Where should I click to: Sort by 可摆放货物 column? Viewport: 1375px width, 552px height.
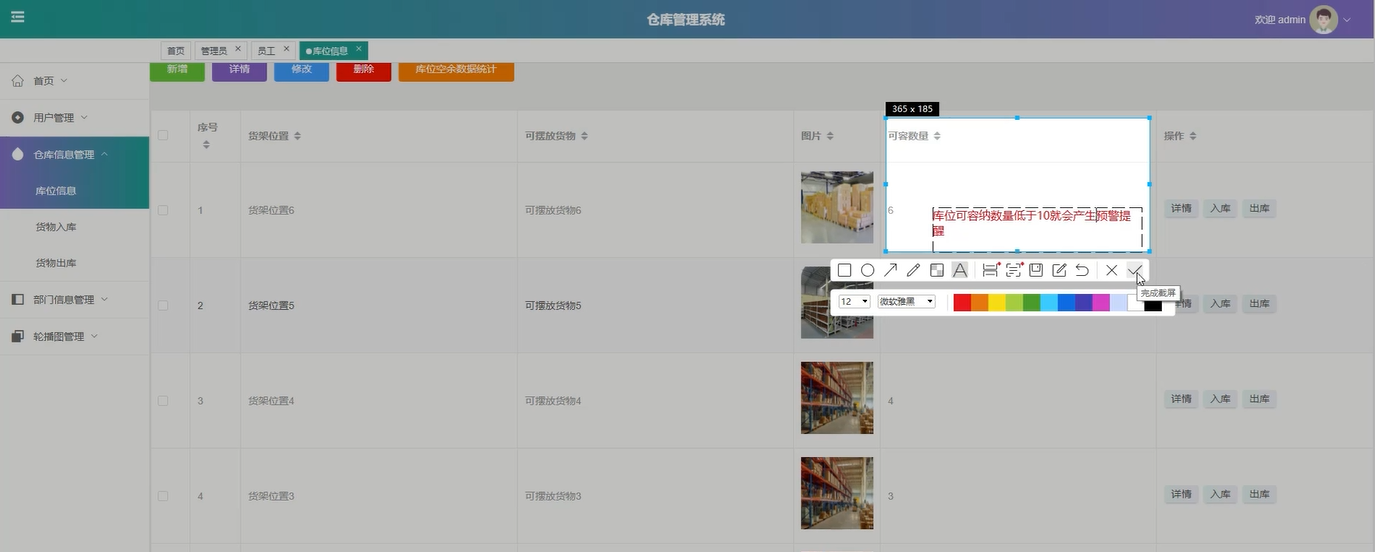pyautogui.click(x=584, y=136)
